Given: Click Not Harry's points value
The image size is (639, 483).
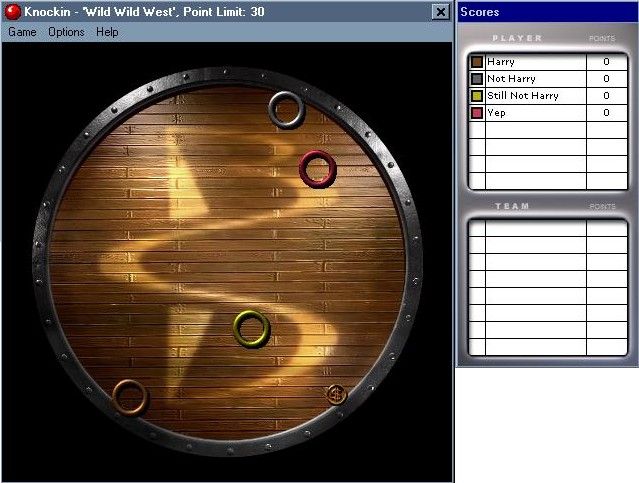Looking at the screenshot, I should tap(606, 79).
